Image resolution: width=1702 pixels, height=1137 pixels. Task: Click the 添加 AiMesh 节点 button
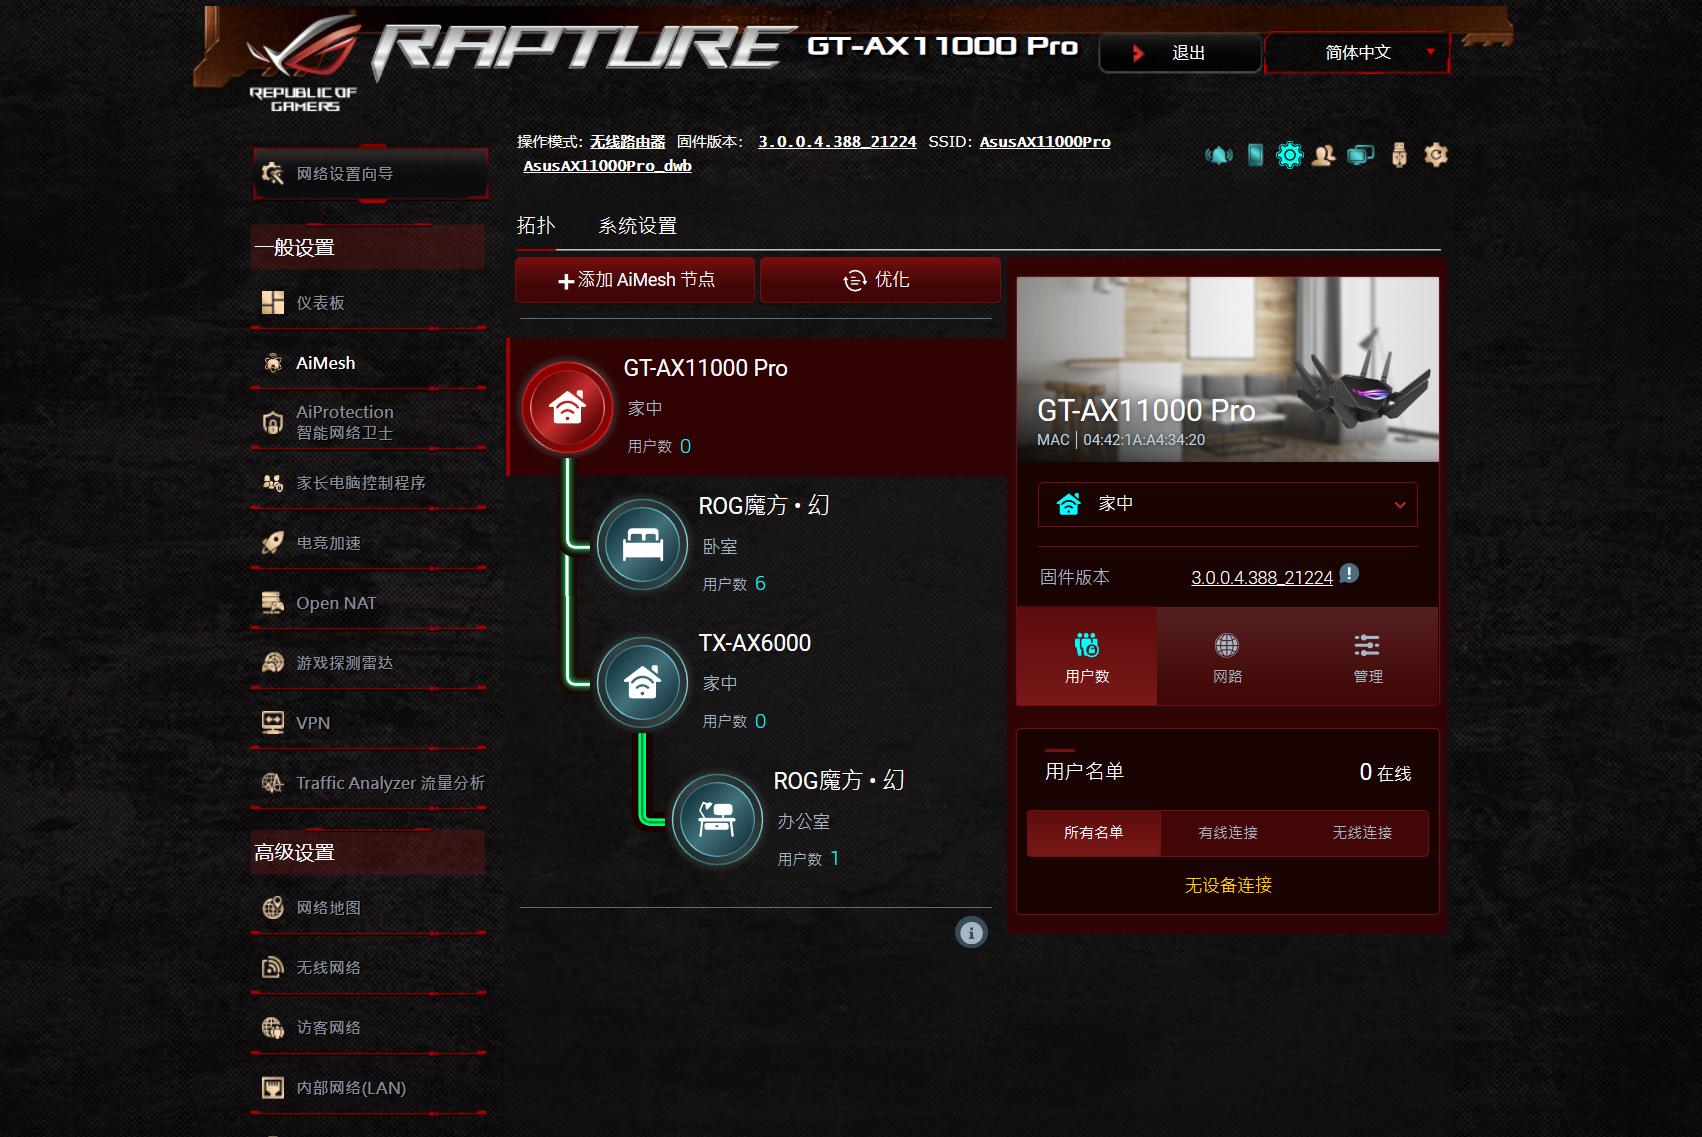(x=635, y=280)
